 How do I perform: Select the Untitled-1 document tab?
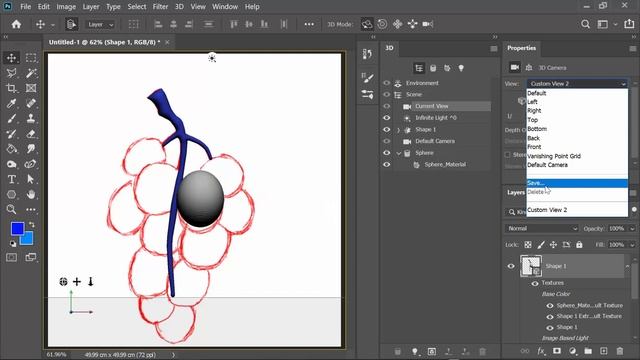[104, 42]
